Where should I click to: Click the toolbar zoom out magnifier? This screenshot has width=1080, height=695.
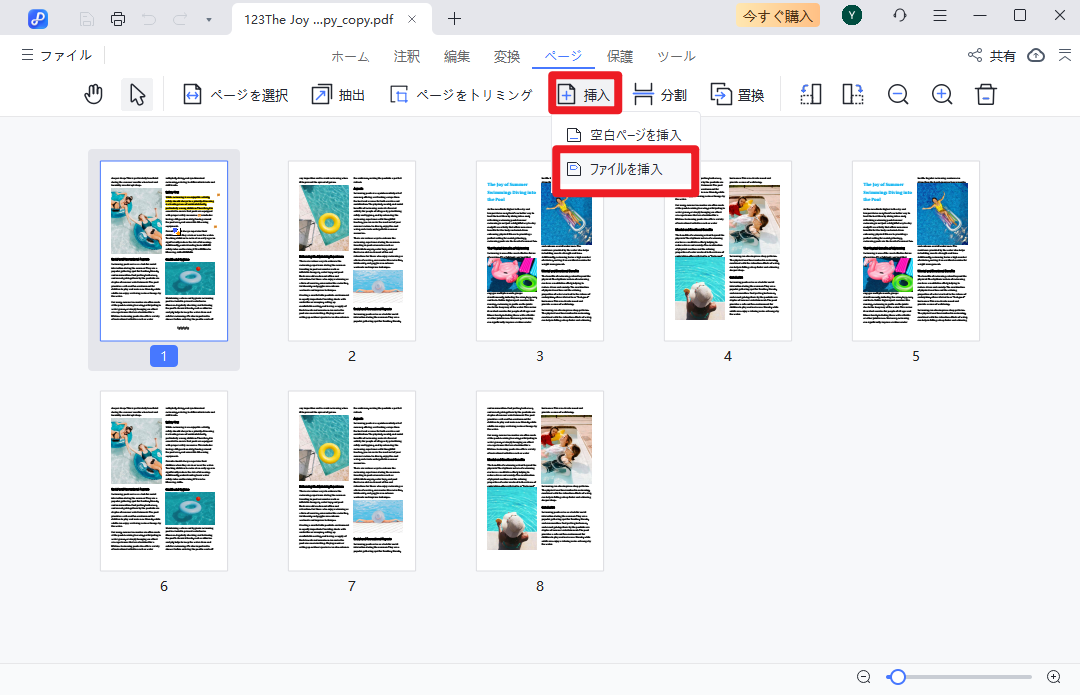click(x=898, y=95)
